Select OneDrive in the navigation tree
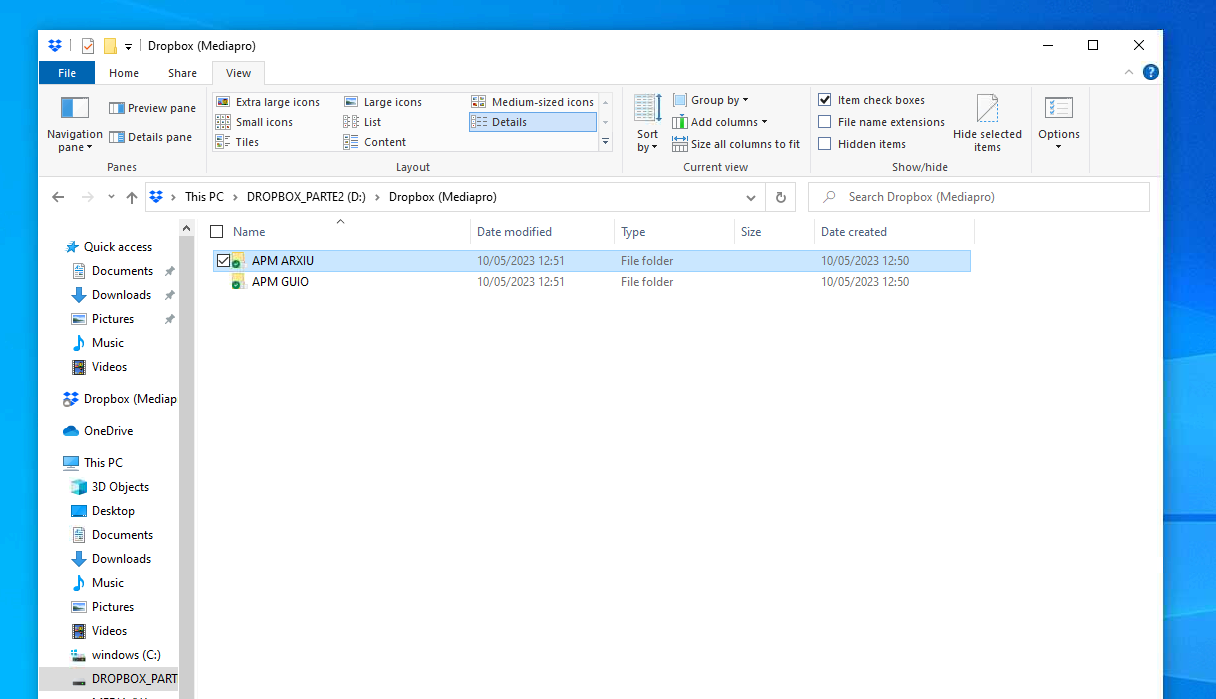The width and height of the screenshot is (1216, 699). coord(108,431)
